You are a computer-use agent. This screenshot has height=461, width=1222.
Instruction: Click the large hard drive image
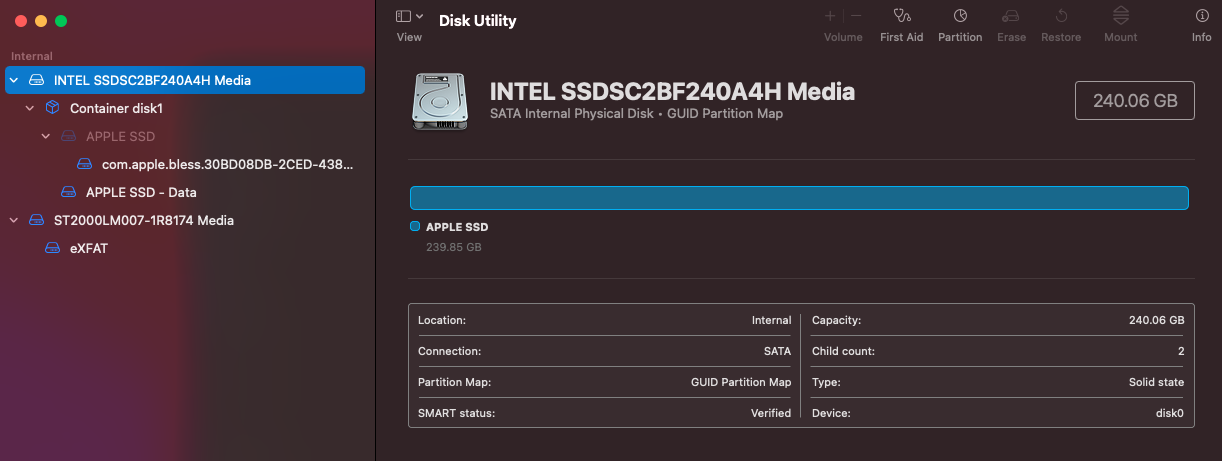coord(440,100)
